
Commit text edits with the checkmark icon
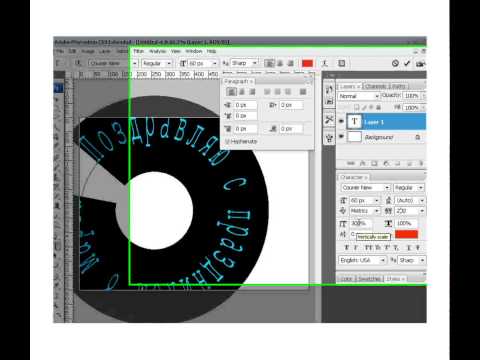pyautogui.click(x=407, y=63)
